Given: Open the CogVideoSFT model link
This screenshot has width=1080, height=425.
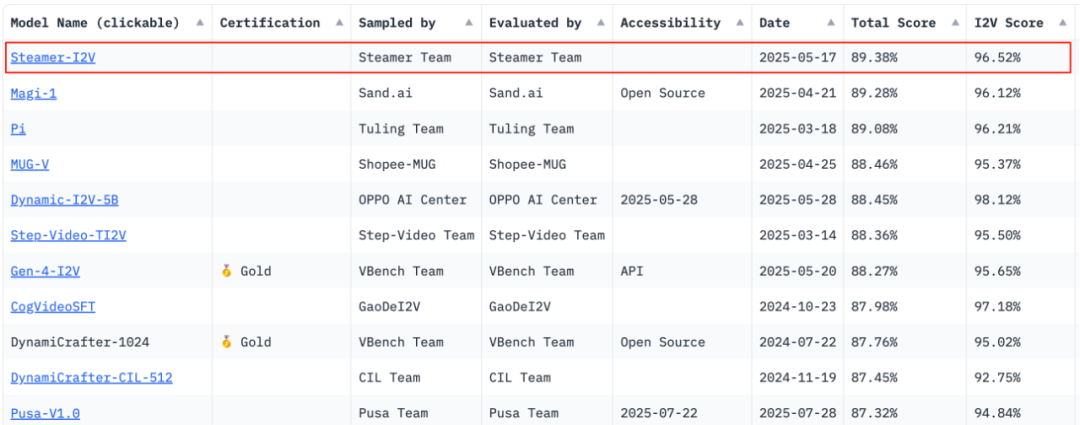Looking at the screenshot, I should (53, 306).
